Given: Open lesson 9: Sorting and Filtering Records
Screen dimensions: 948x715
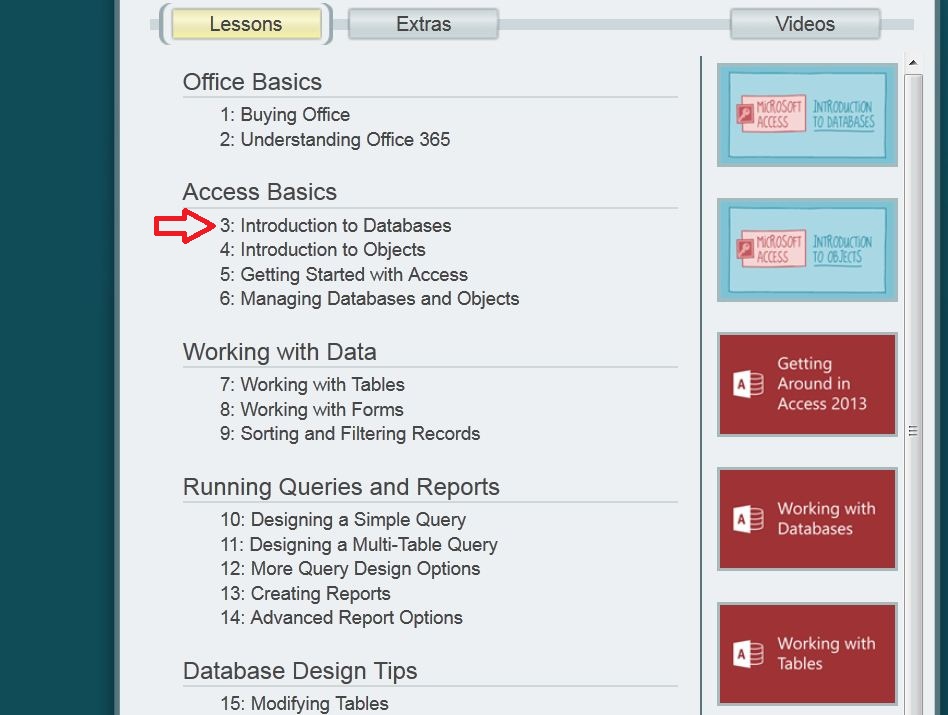Looking at the screenshot, I should coord(350,433).
